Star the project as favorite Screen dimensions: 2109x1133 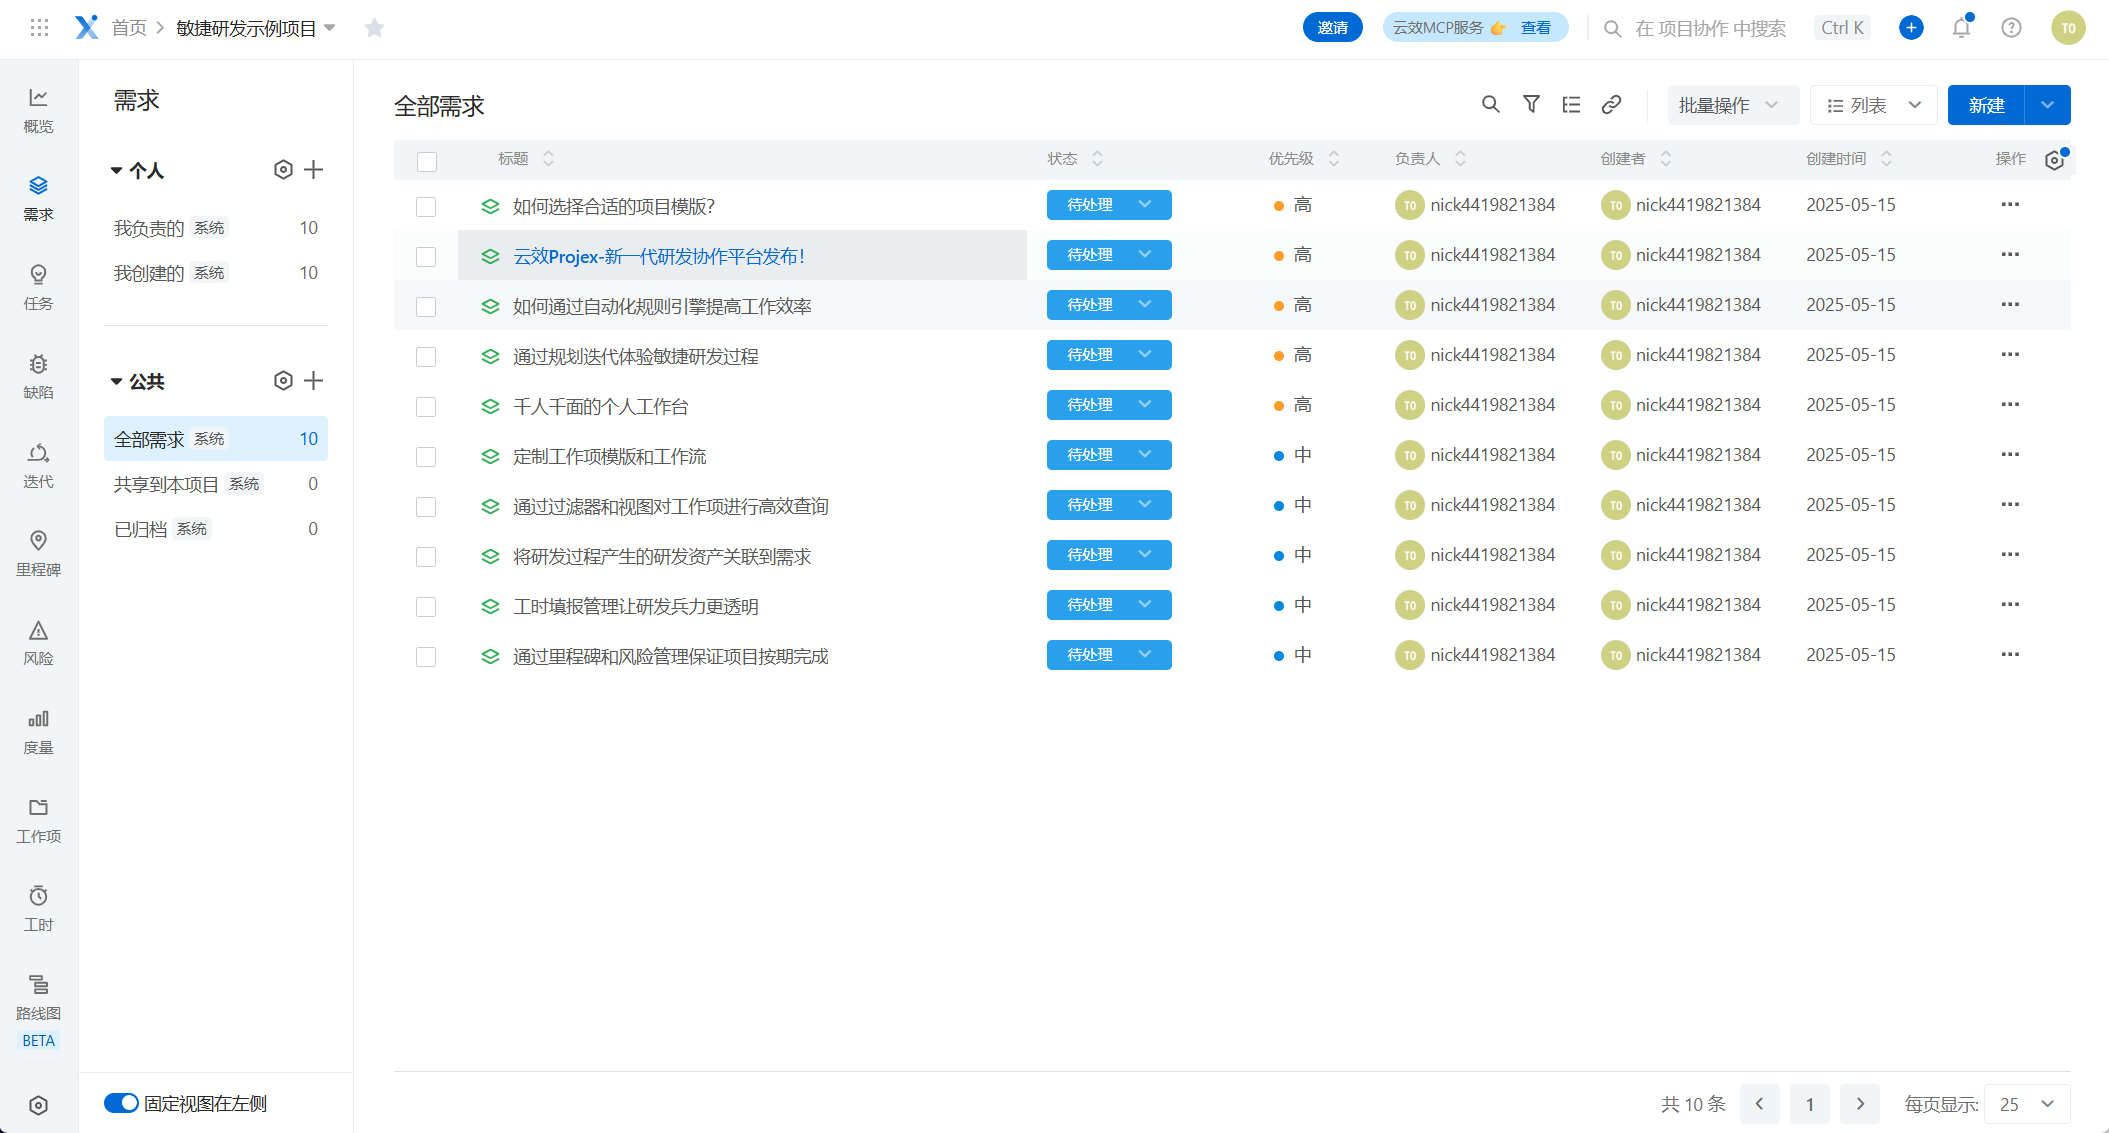click(375, 28)
